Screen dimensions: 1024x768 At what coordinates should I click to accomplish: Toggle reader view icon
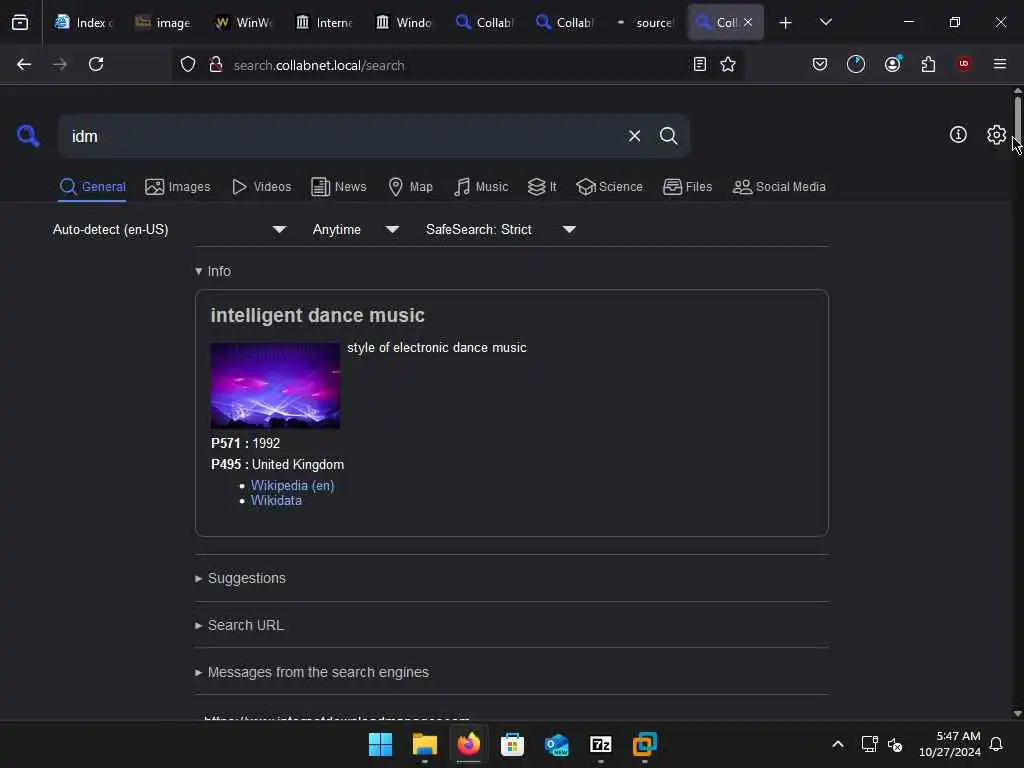(x=699, y=64)
